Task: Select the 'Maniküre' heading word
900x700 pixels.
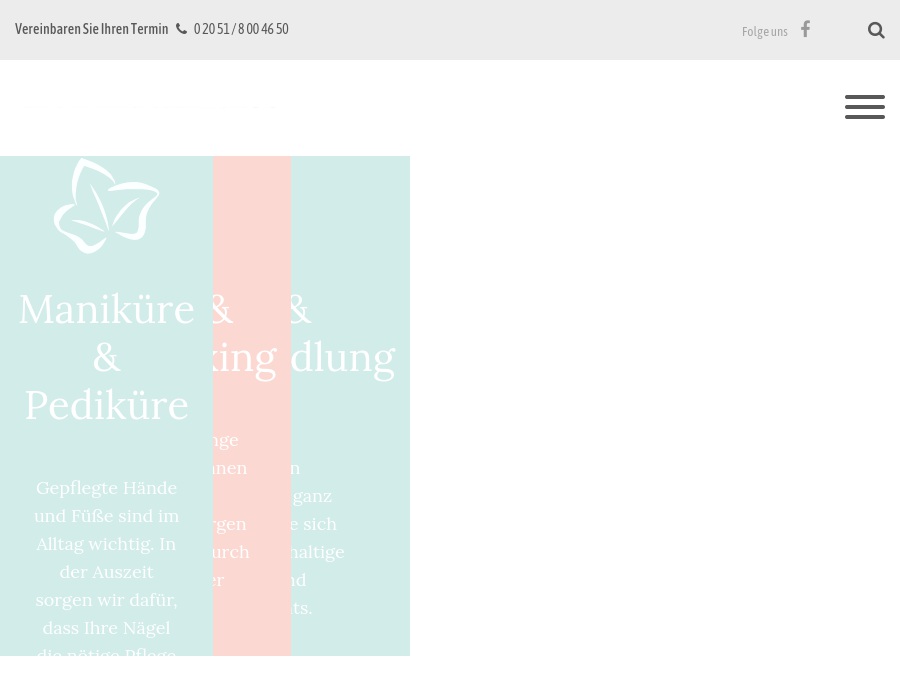Action: tap(106, 309)
